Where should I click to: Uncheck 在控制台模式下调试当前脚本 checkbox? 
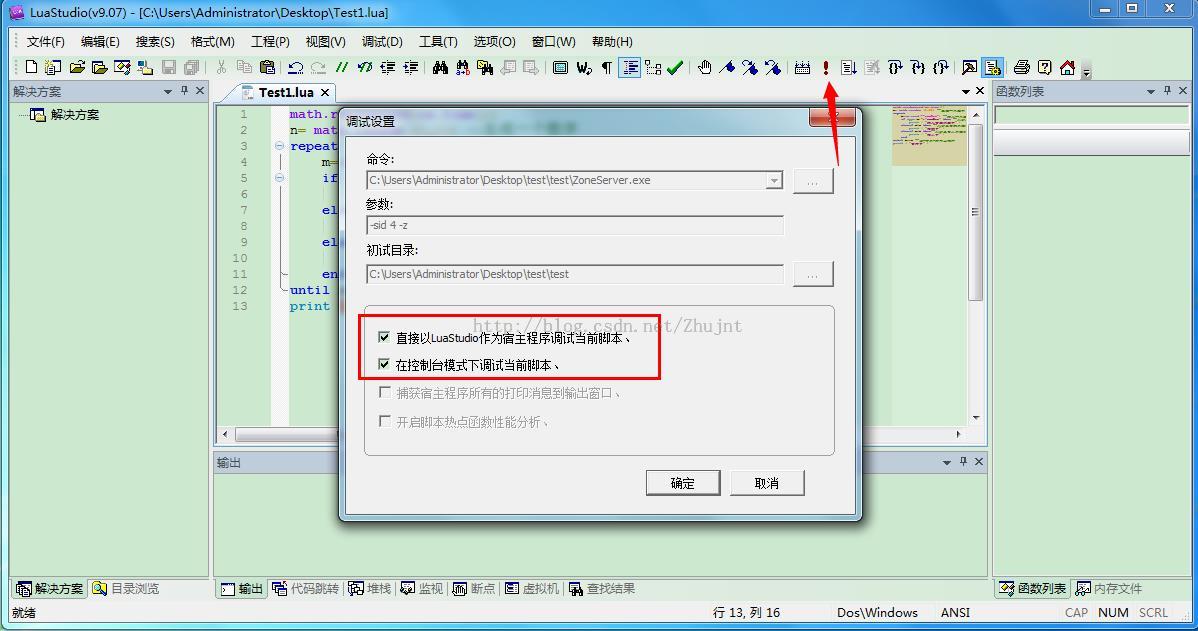tap(384, 364)
